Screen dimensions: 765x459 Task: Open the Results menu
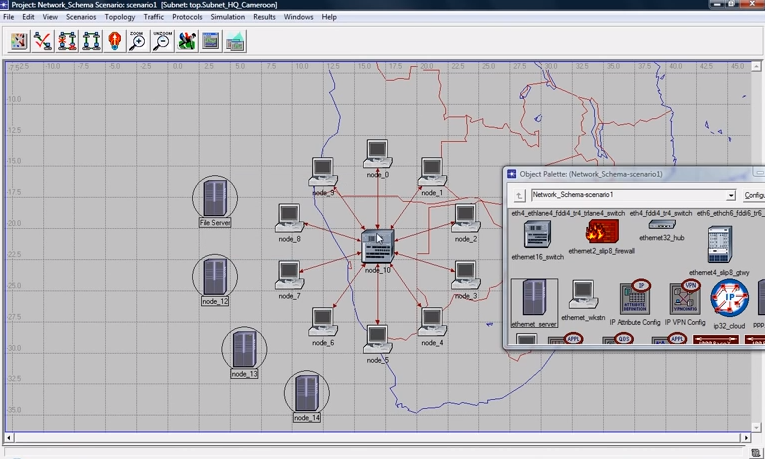pos(264,17)
